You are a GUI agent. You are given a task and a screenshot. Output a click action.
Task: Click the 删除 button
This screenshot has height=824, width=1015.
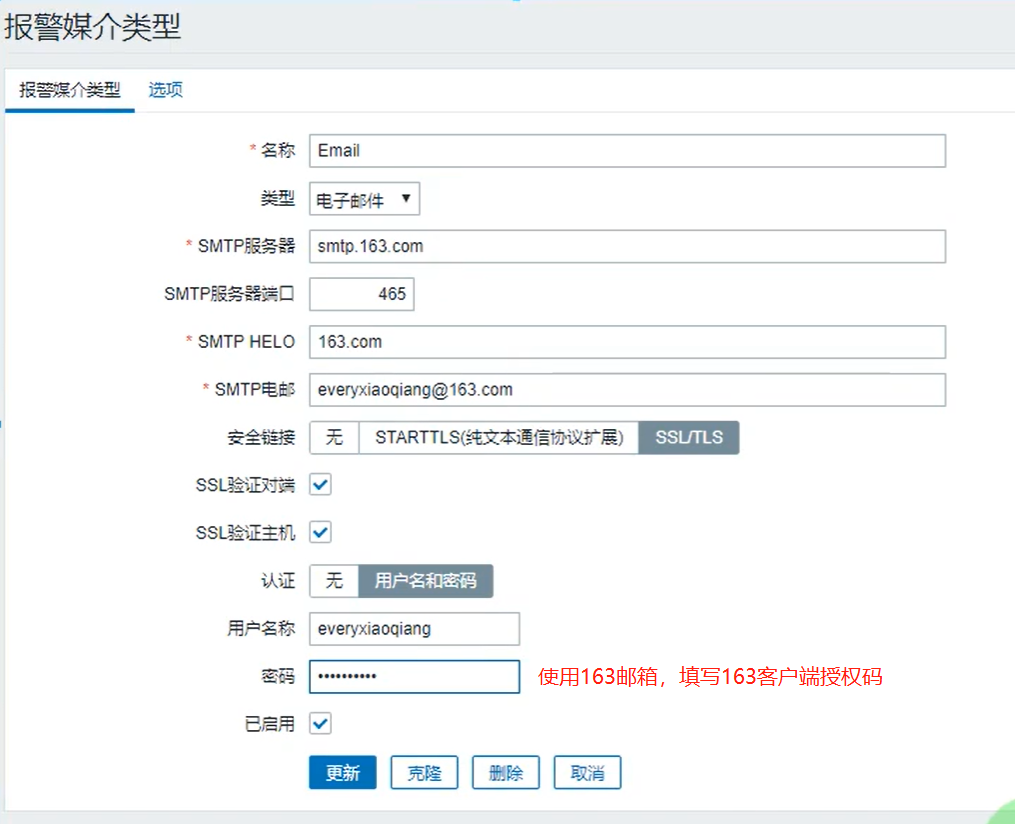[506, 772]
